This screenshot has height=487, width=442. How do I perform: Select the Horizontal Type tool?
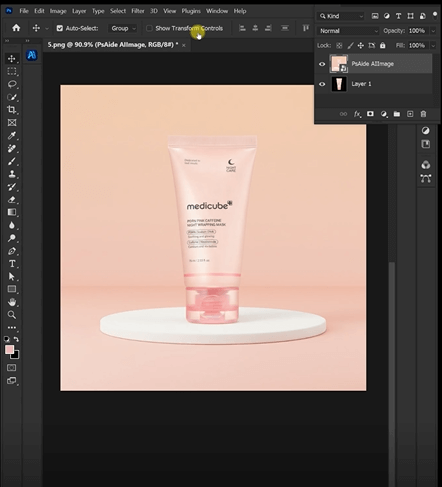(x=12, y=264)
